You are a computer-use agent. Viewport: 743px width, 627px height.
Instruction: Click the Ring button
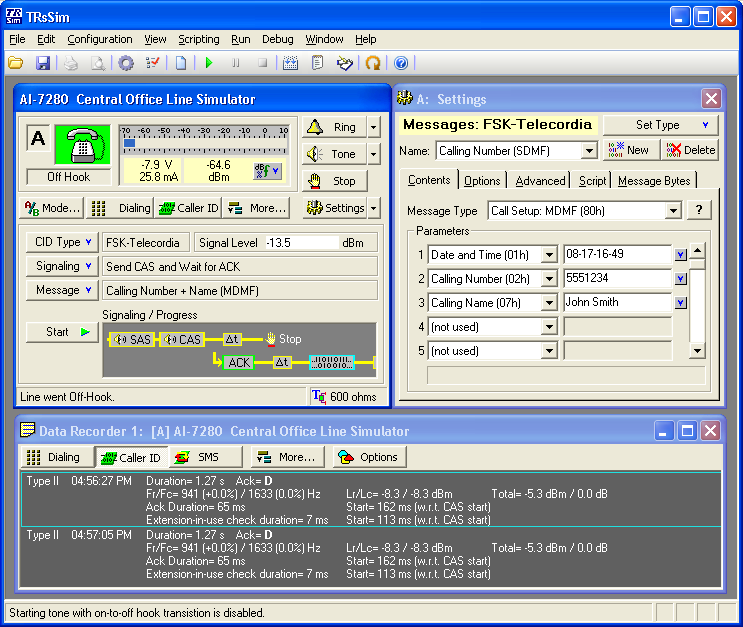334,127
